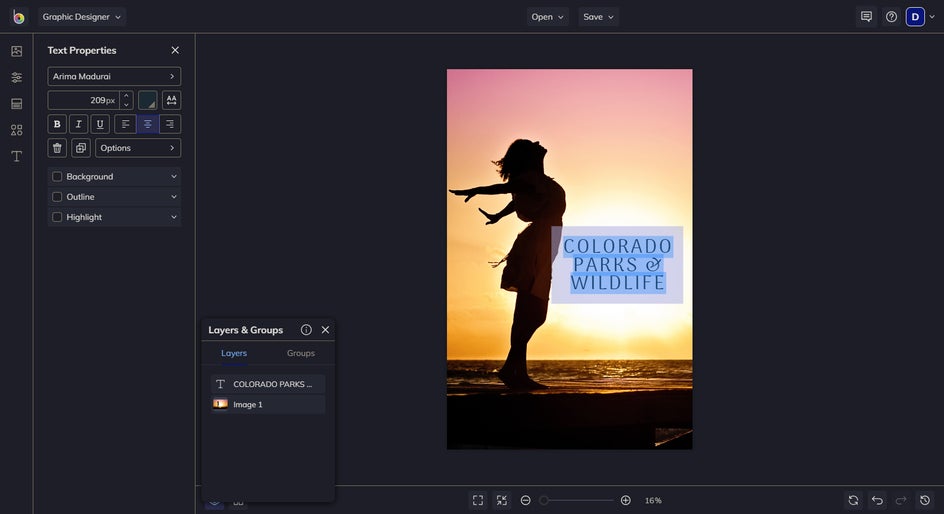Open the help question mark icon
The height and width of the screenshot is (514, 944).
tap(892, 17)
